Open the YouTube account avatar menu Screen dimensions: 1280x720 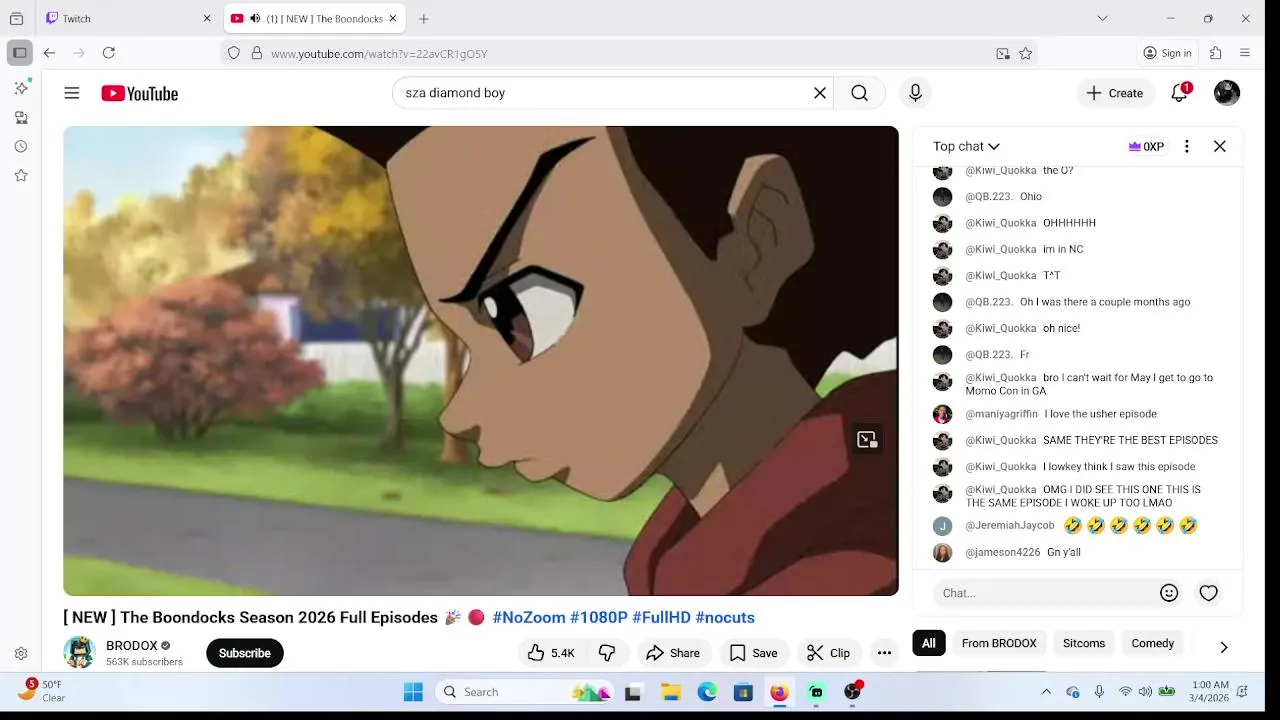(x=1227, y=93)
